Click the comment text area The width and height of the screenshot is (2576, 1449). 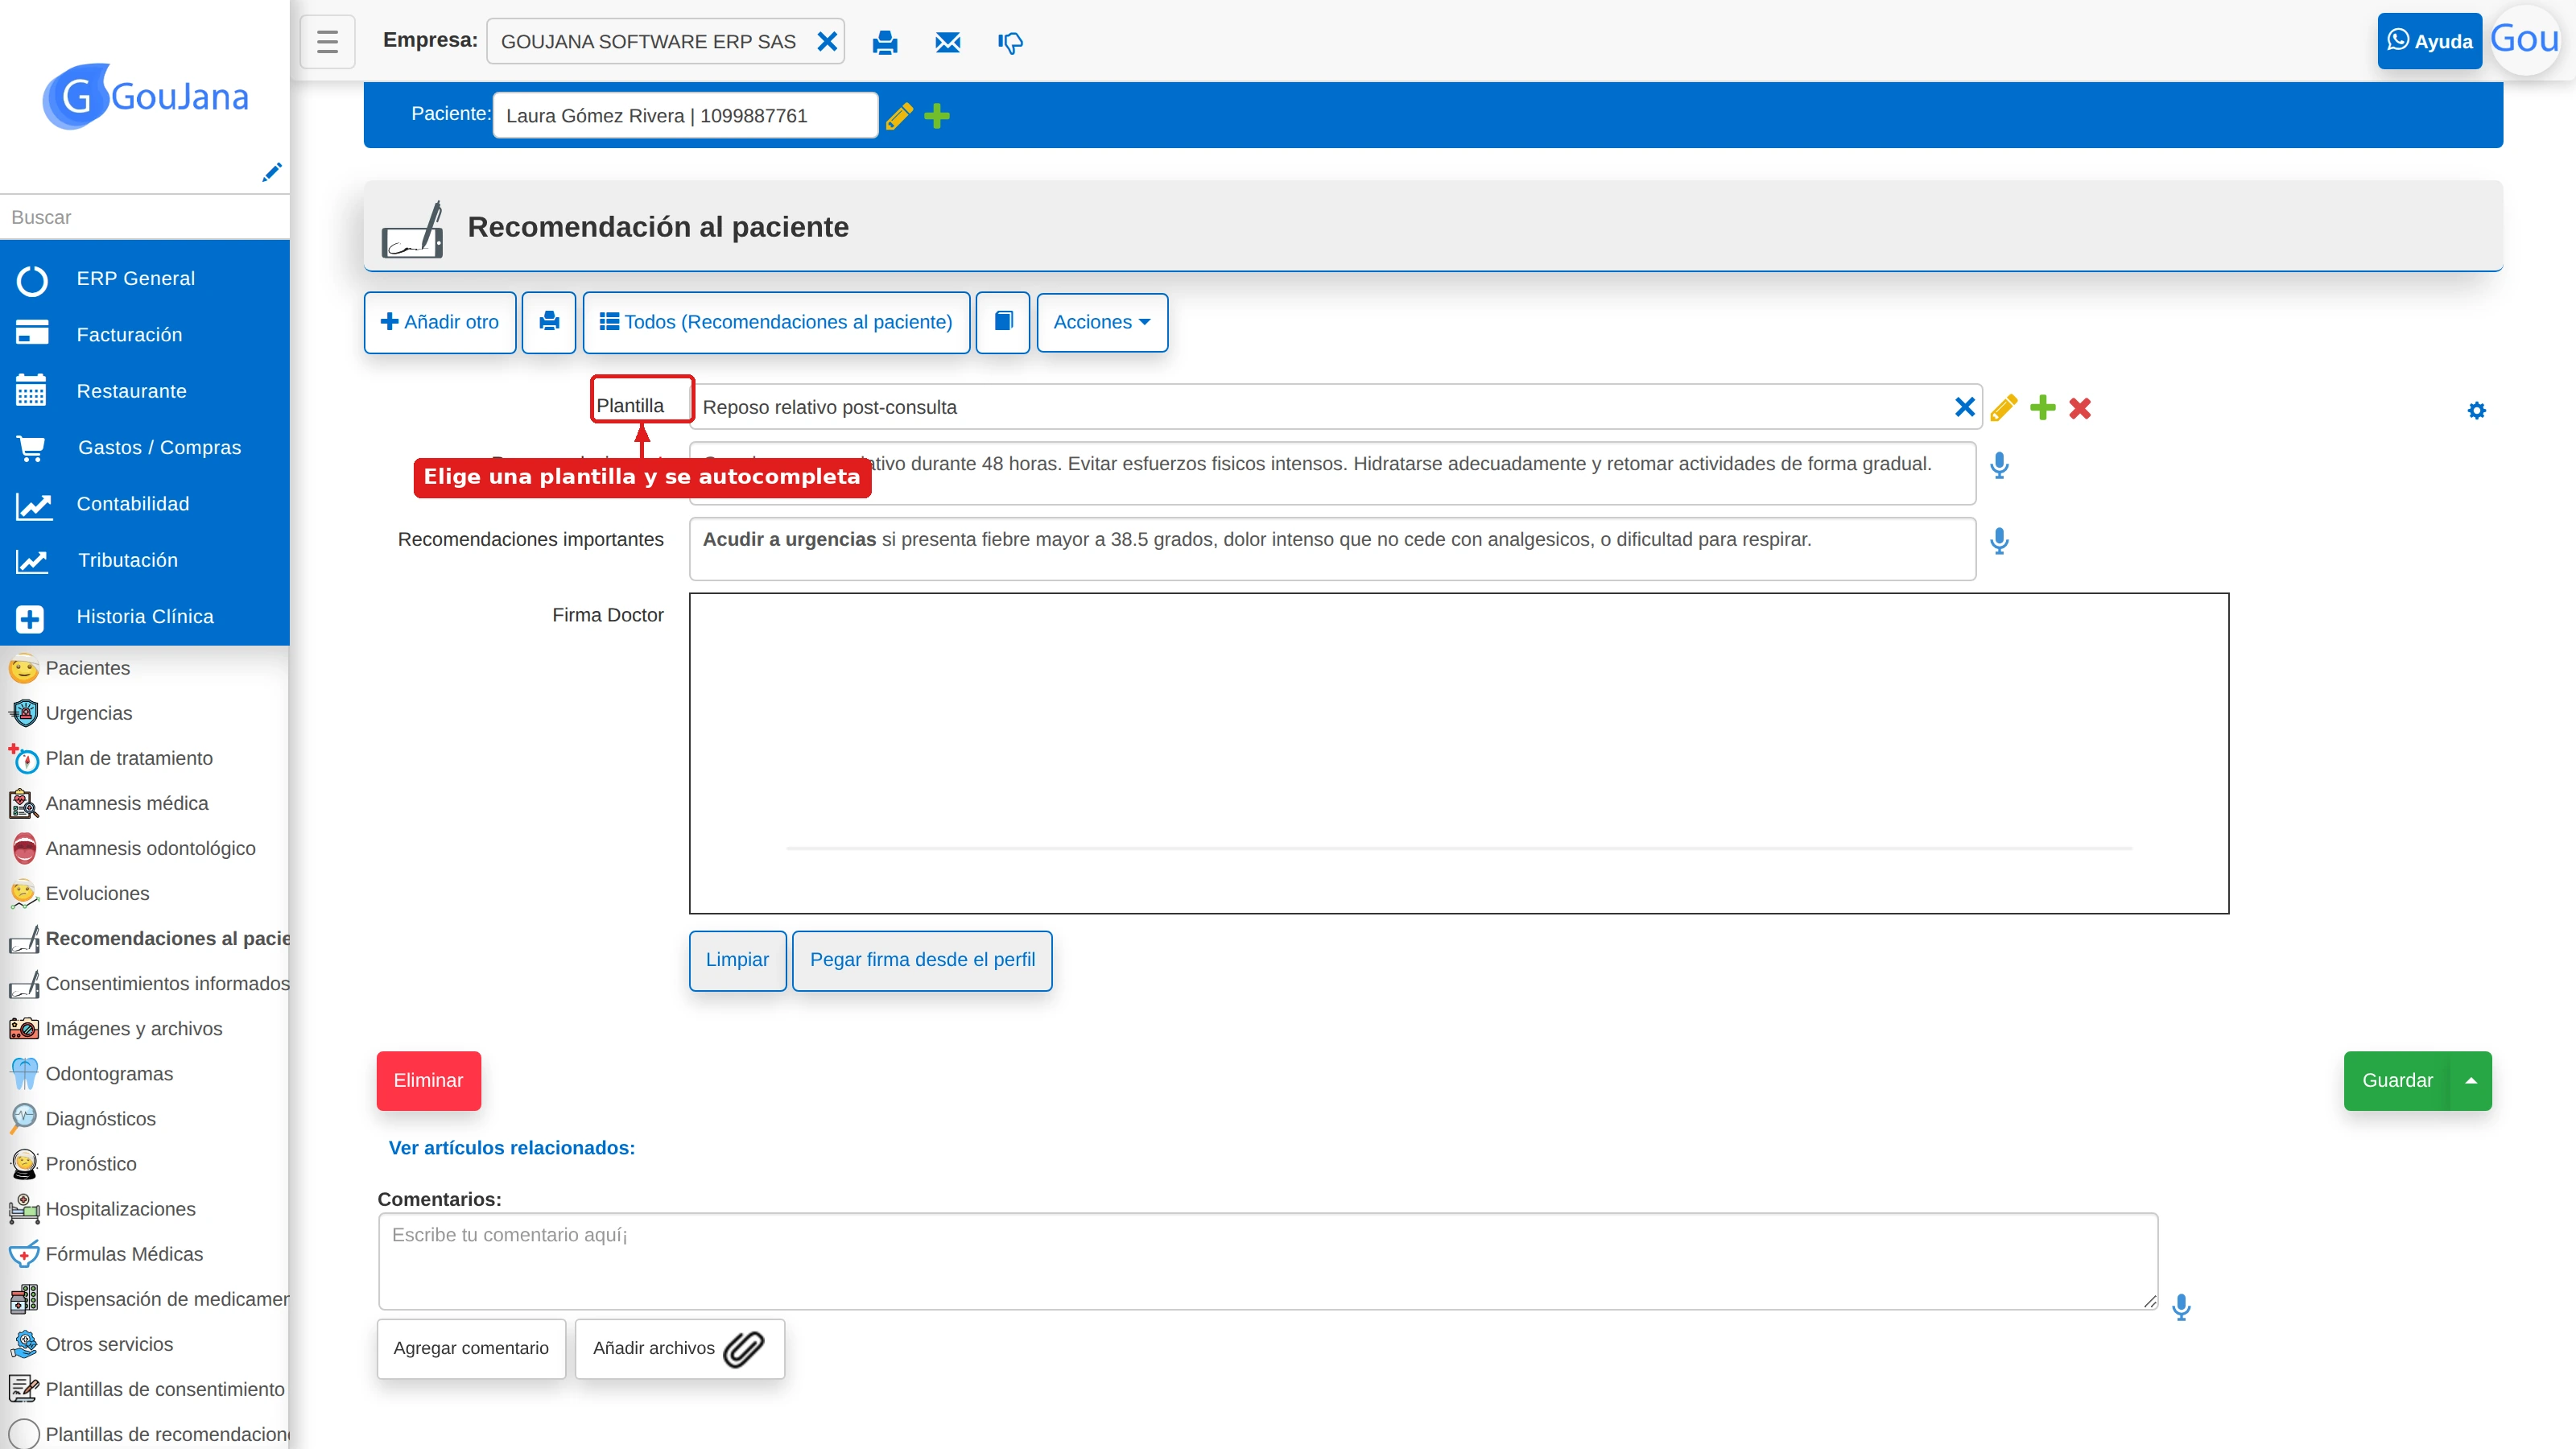[x=1268, y=1262]
